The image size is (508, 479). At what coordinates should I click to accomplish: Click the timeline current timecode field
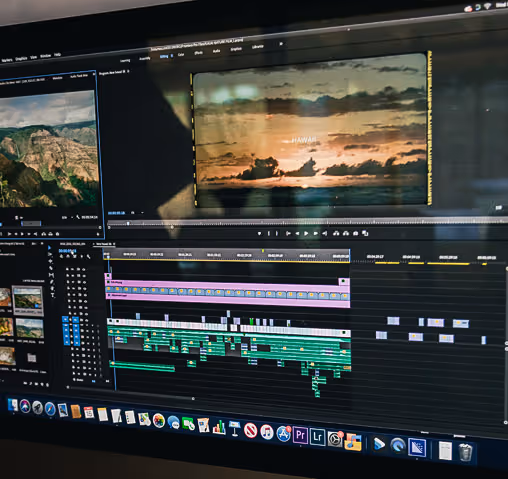[x=67, y=251]
